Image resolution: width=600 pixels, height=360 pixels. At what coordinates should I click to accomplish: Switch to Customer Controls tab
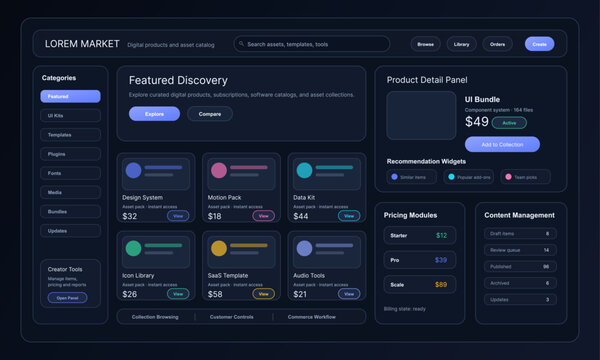click(232, 317)
